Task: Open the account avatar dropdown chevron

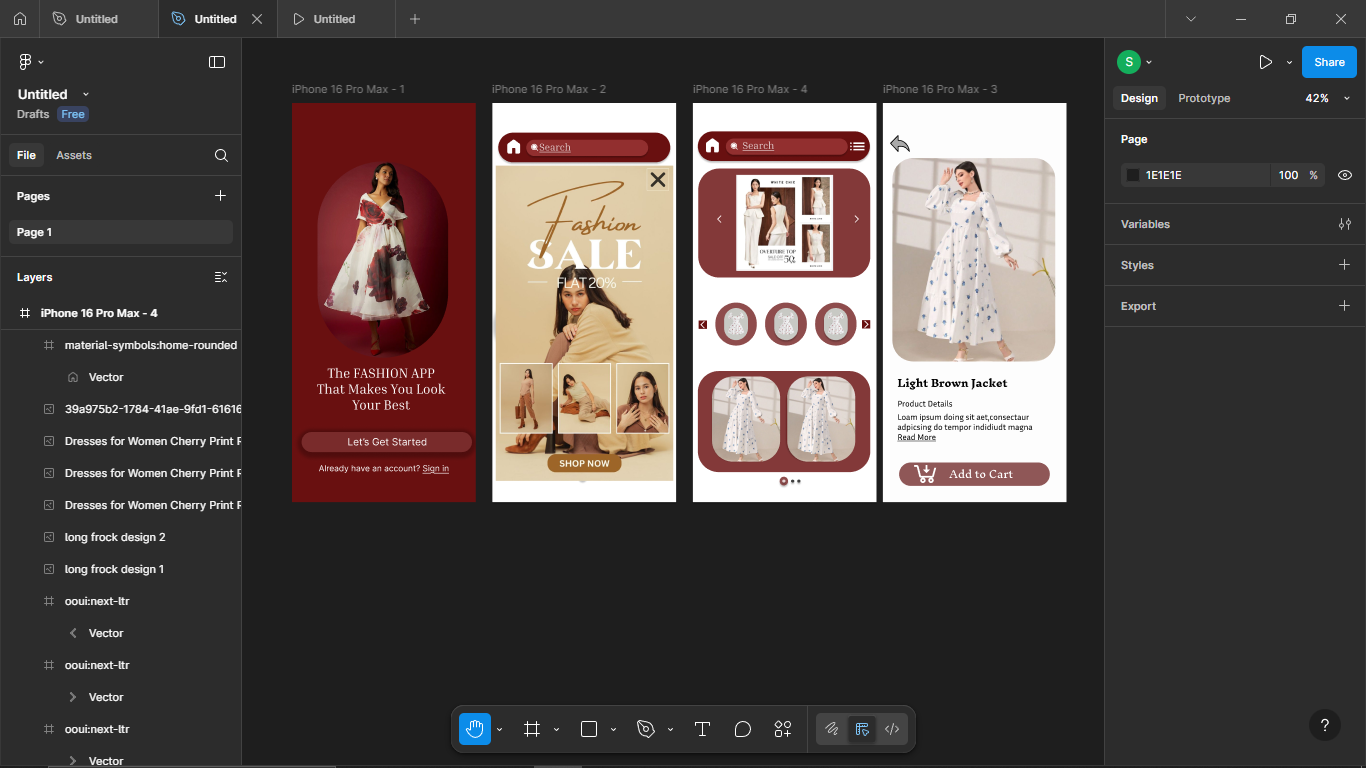Action: coord(1149,62)
